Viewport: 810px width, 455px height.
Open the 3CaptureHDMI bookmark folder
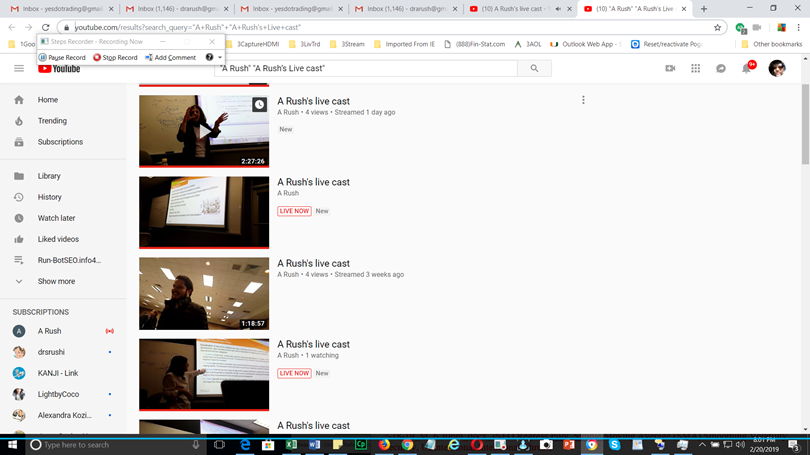pyautogui.click(x=253, y=44)
